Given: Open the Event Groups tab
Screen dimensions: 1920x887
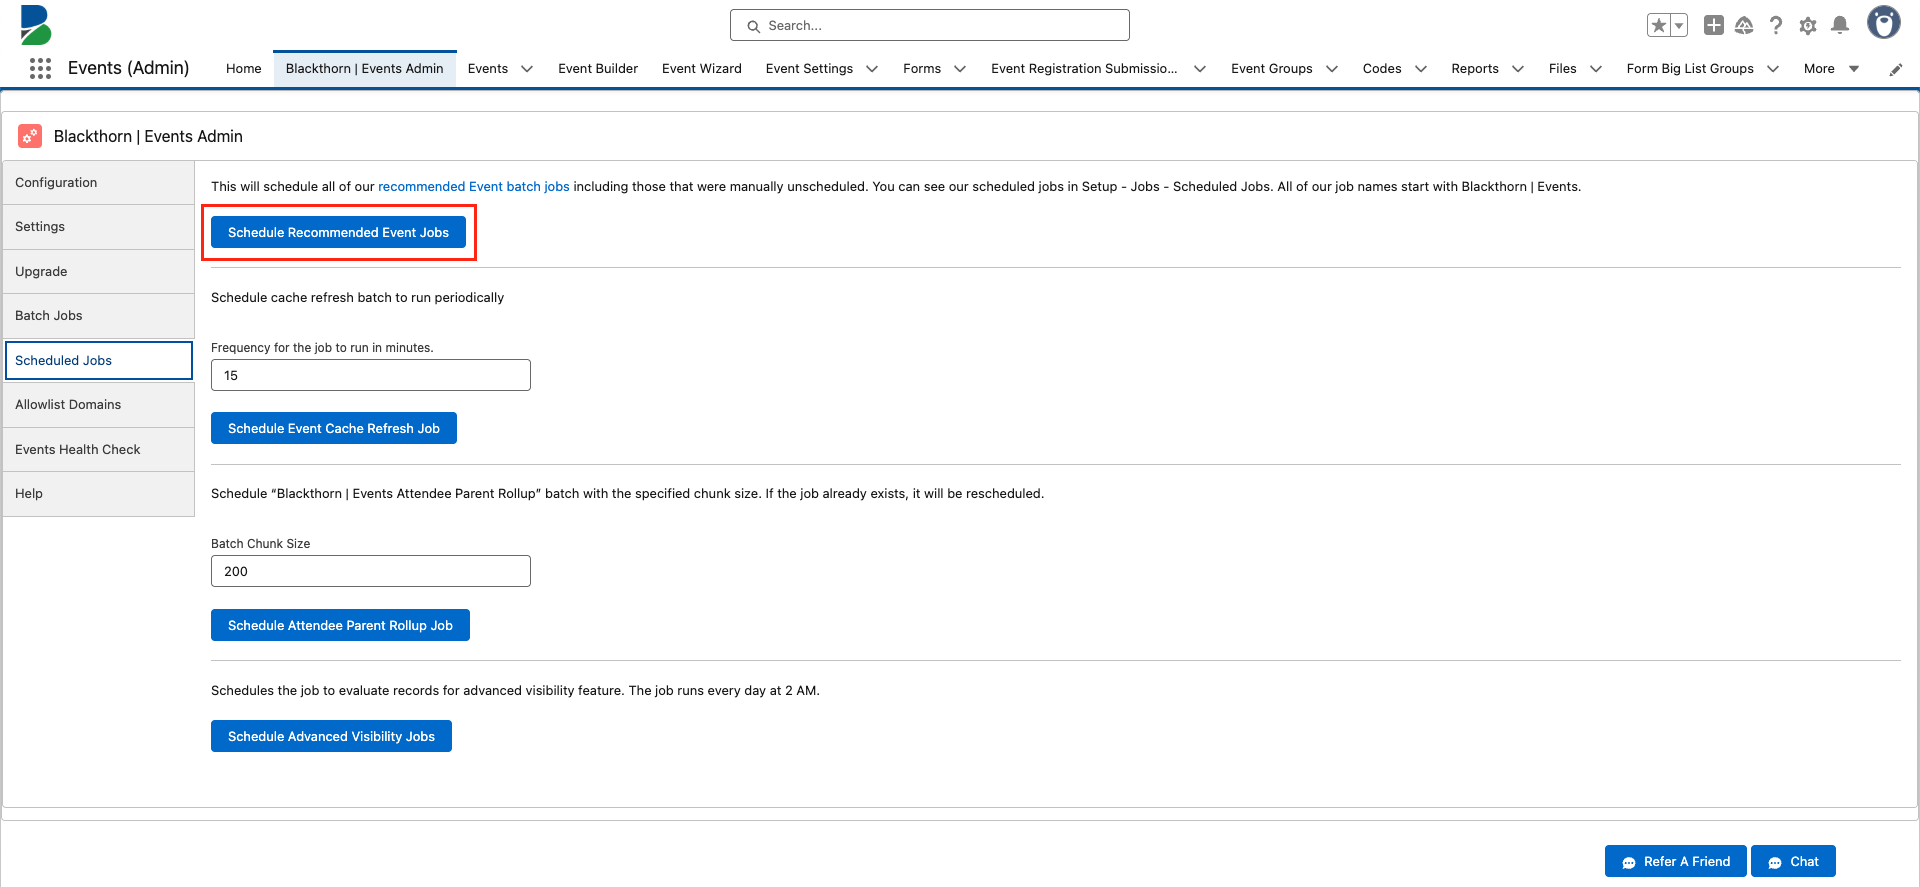Looking at the screenshot, I should (1272, 68).
